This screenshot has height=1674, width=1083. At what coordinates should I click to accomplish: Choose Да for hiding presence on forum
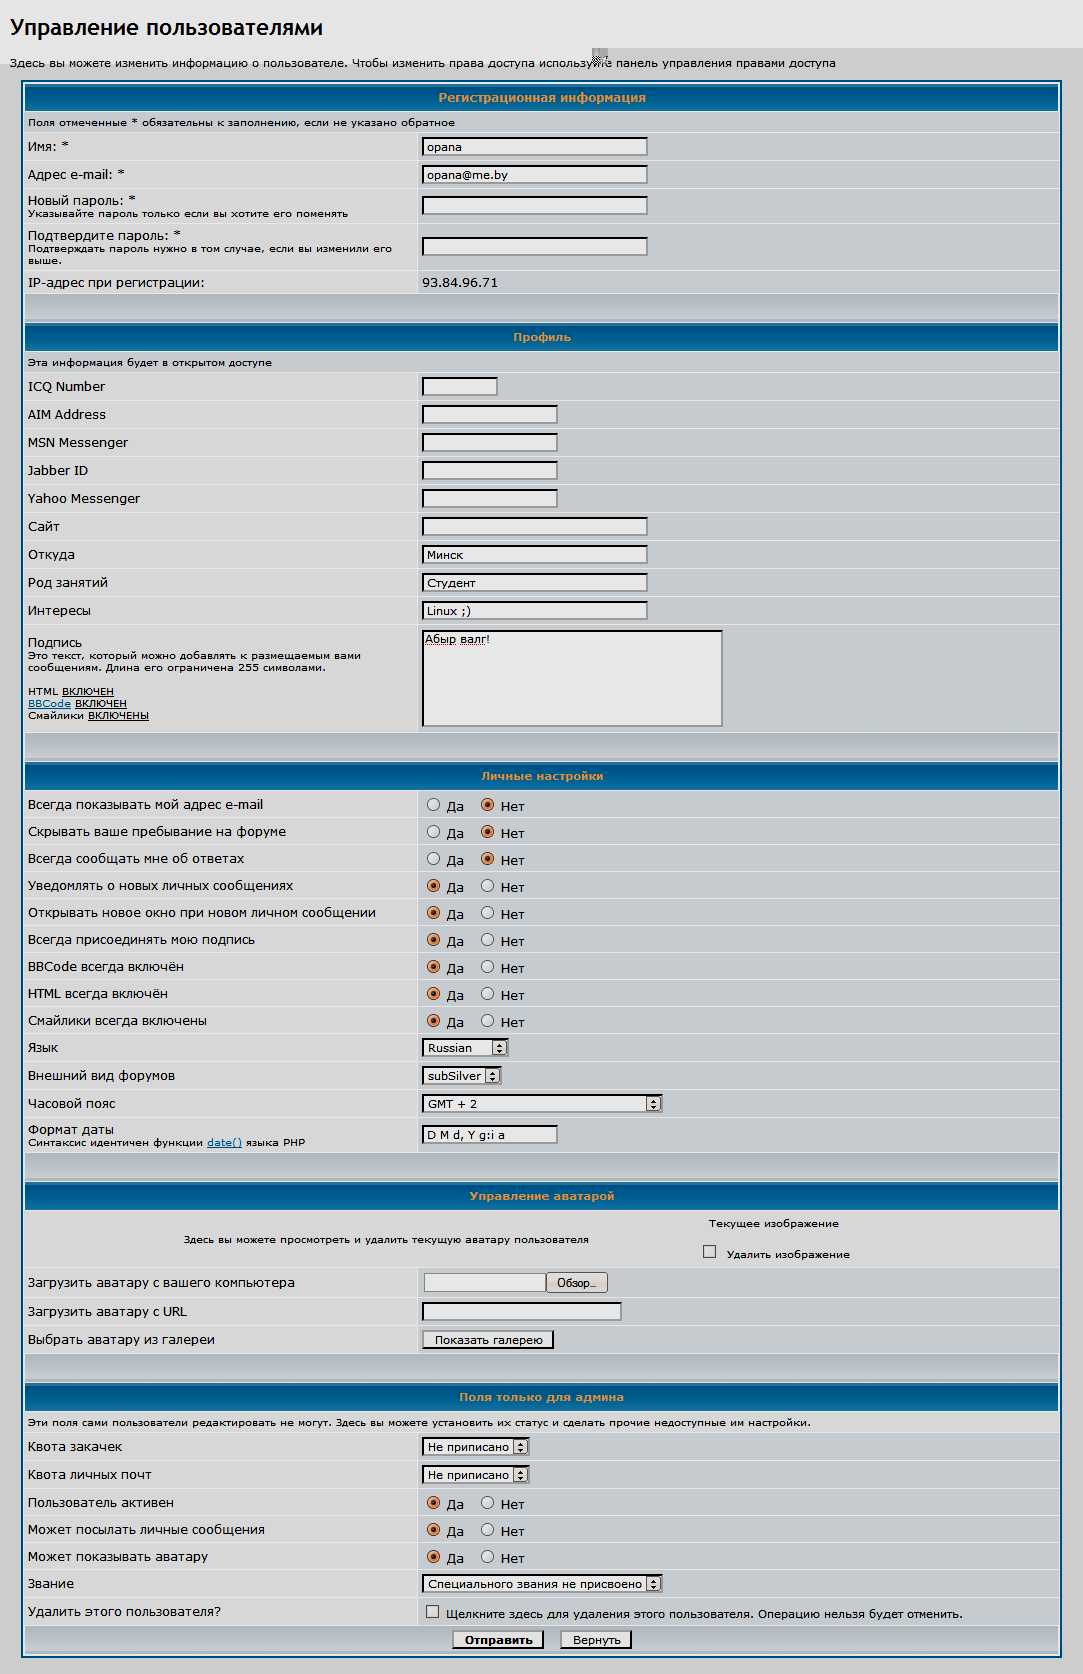pyautogui.click(x=434, y=832)
